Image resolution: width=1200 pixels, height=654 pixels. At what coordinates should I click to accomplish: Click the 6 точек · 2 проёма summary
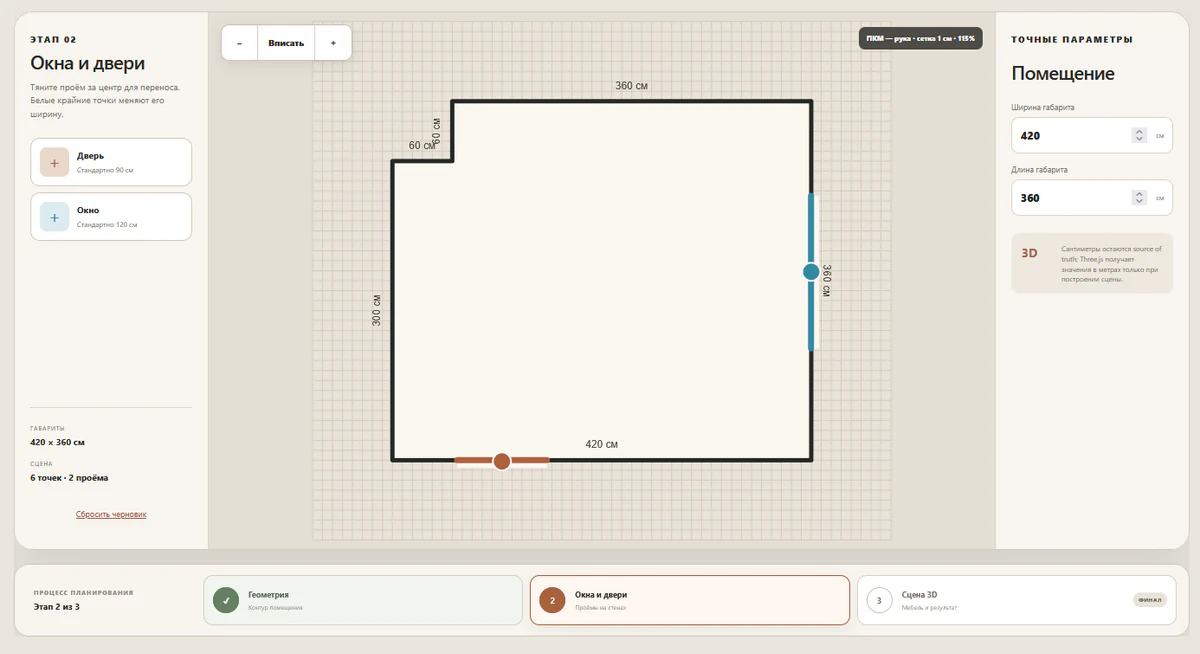point(69,478)
